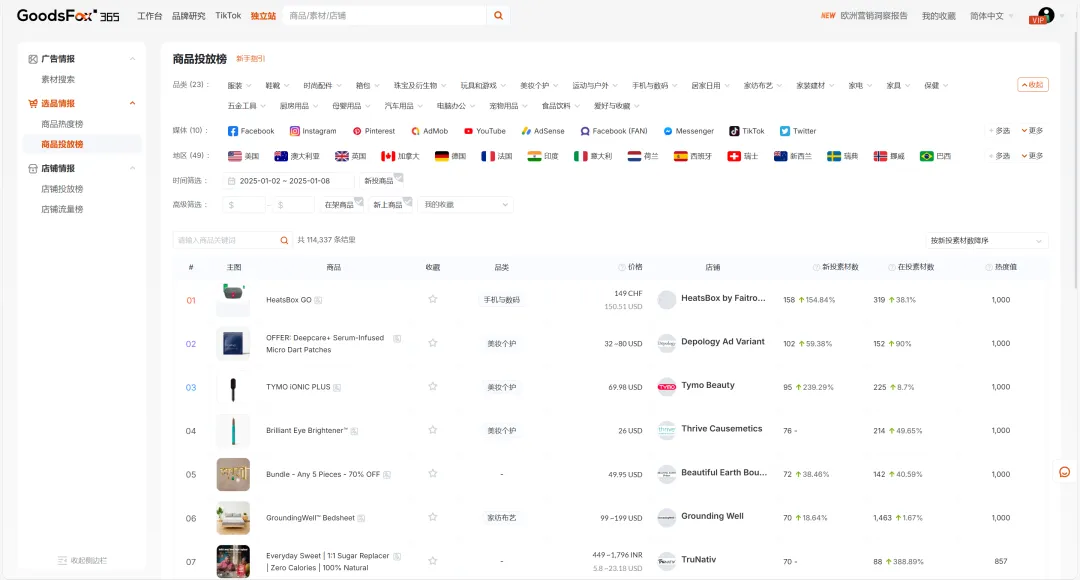The width and height of the screenshot is (1080, 580).
Task: Select the Facebook media filter
Action: (x=251, y=131)
